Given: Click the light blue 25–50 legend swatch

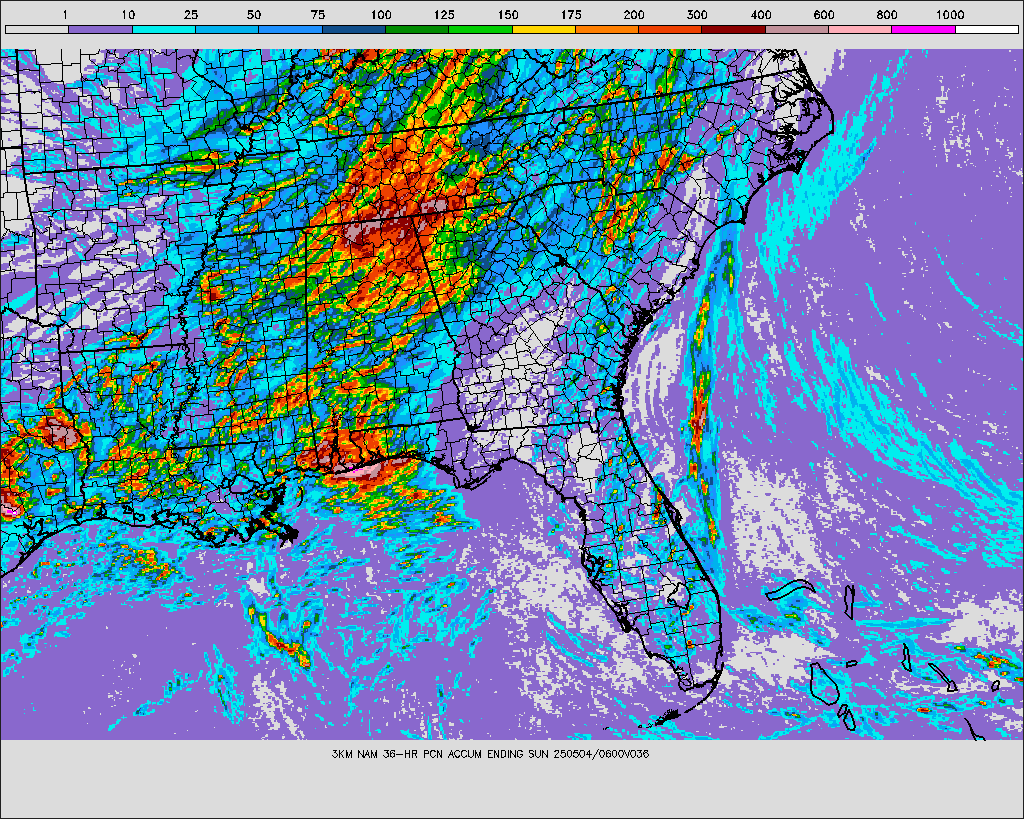Looking at the screenshot, I should [227, 29].
